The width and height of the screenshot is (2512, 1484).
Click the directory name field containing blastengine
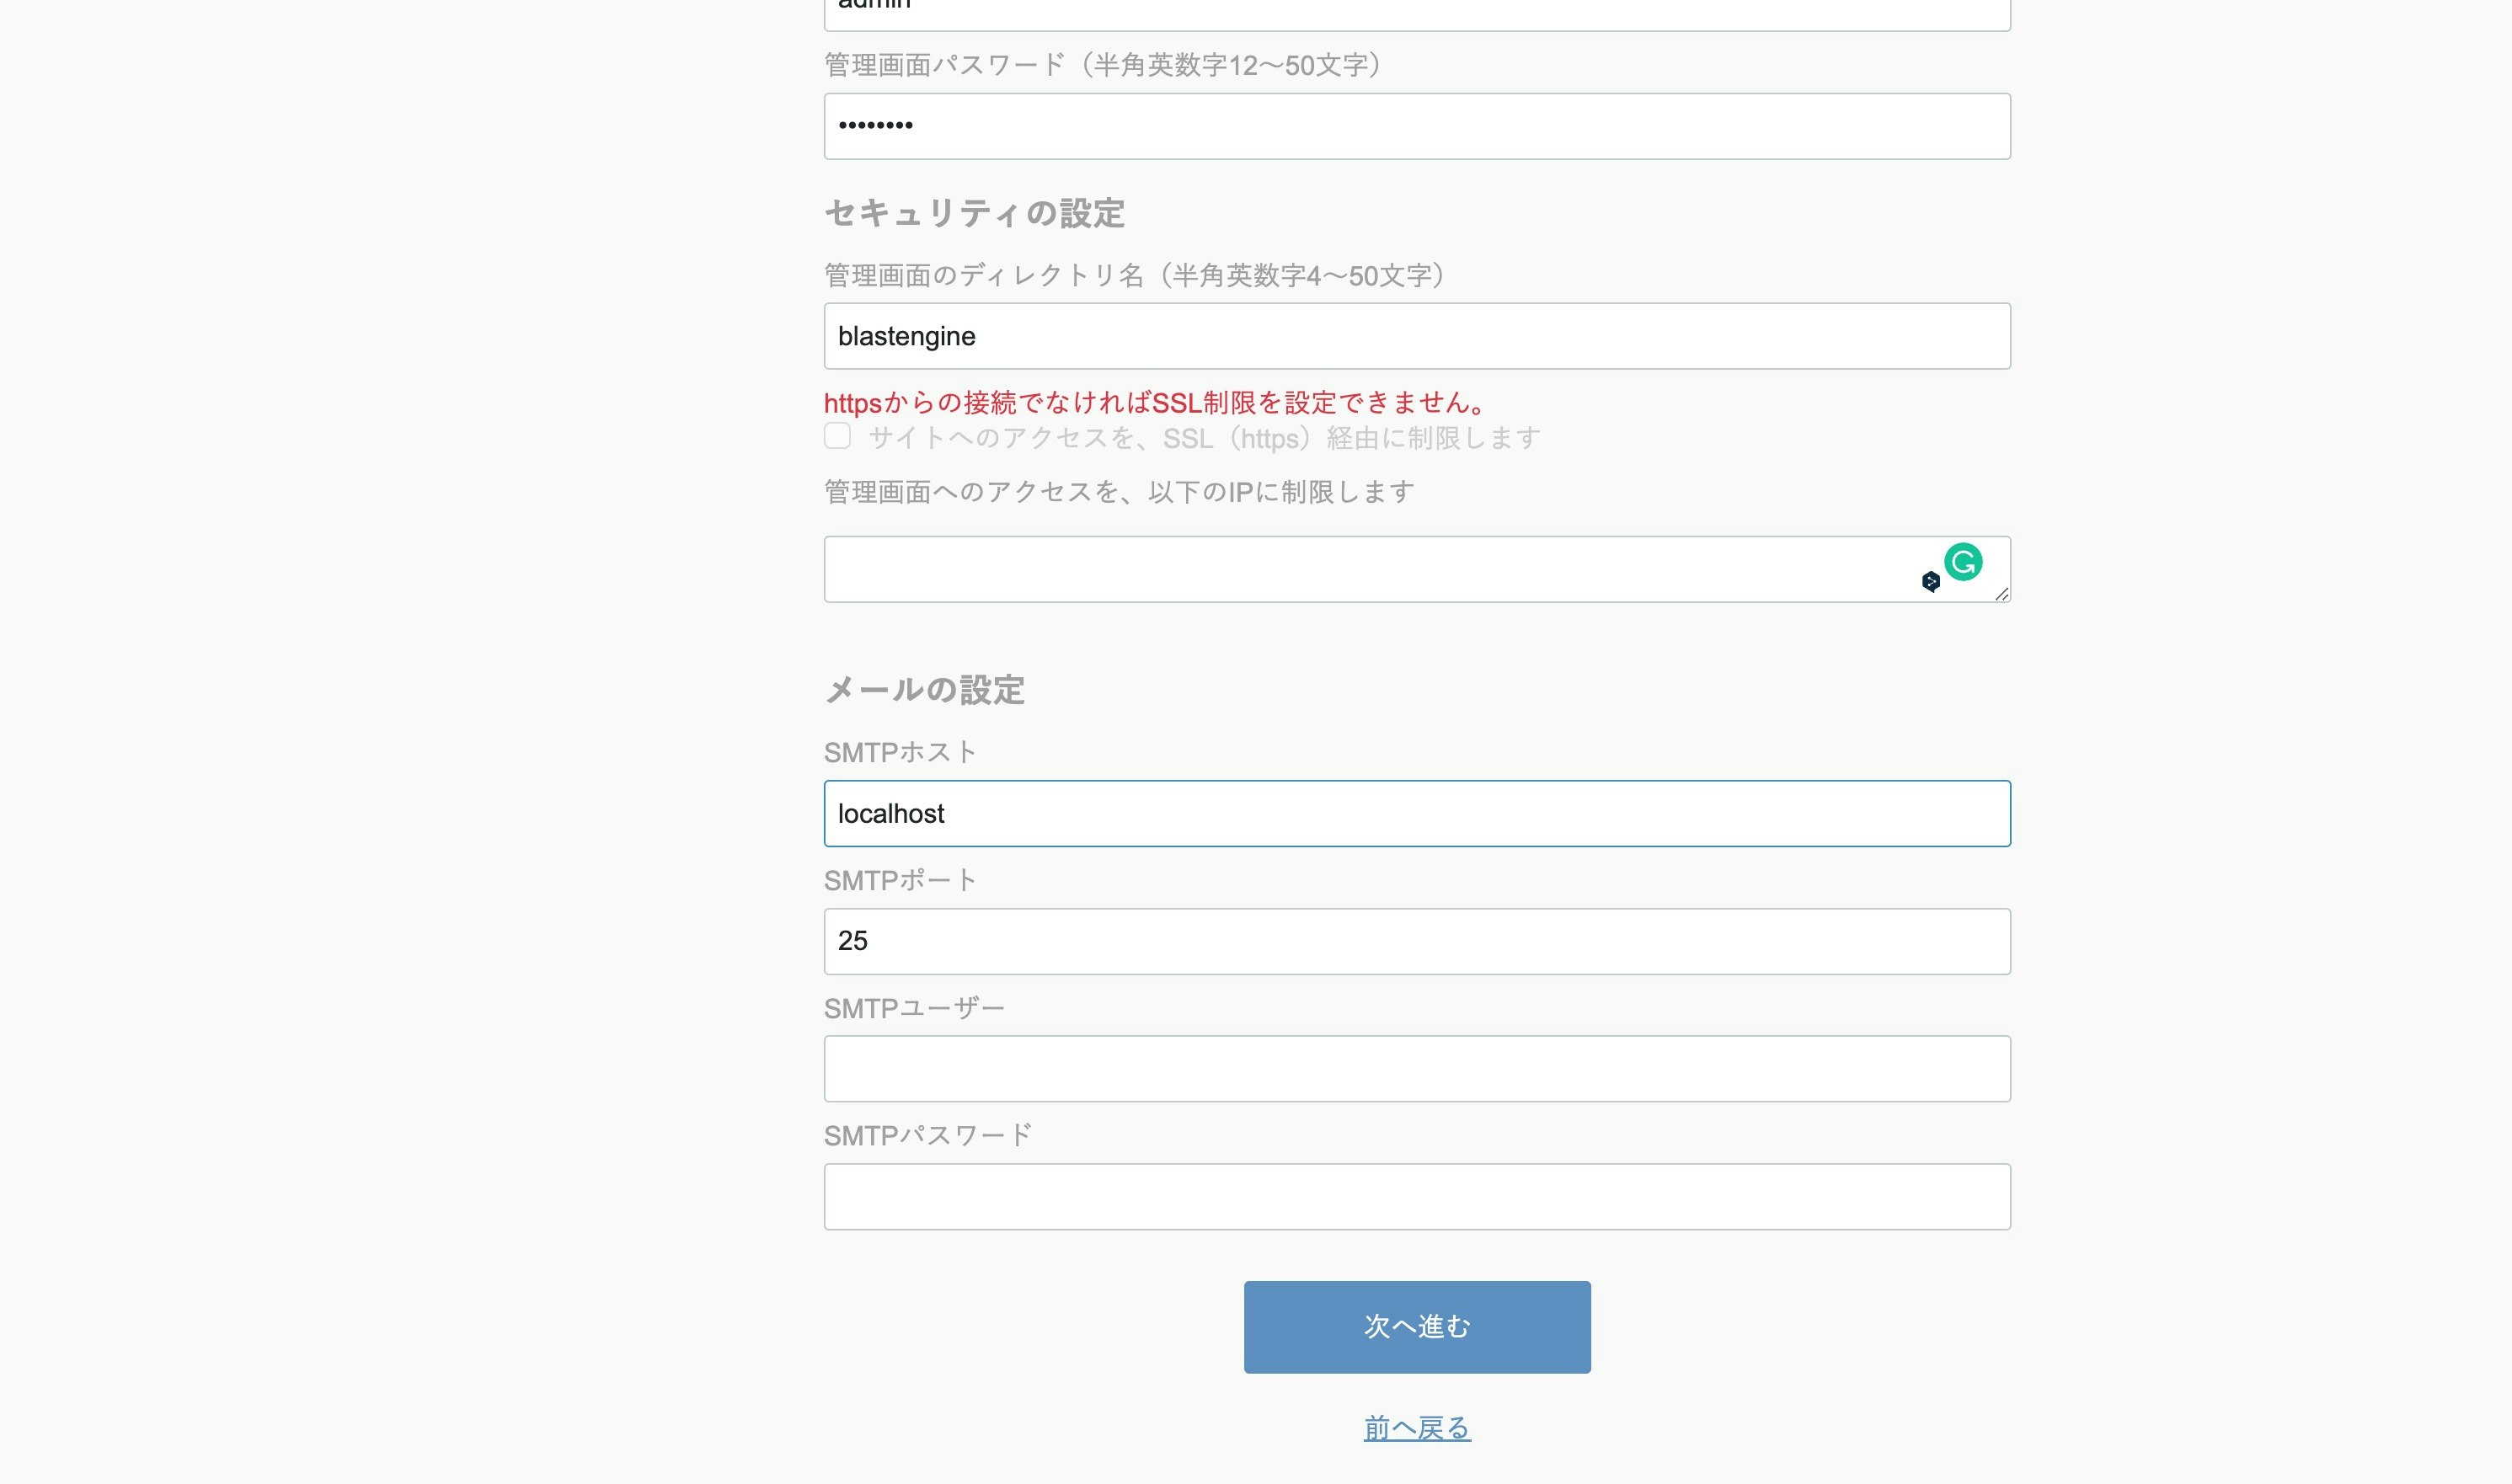pyautogui.click(x=1416, y=336)
